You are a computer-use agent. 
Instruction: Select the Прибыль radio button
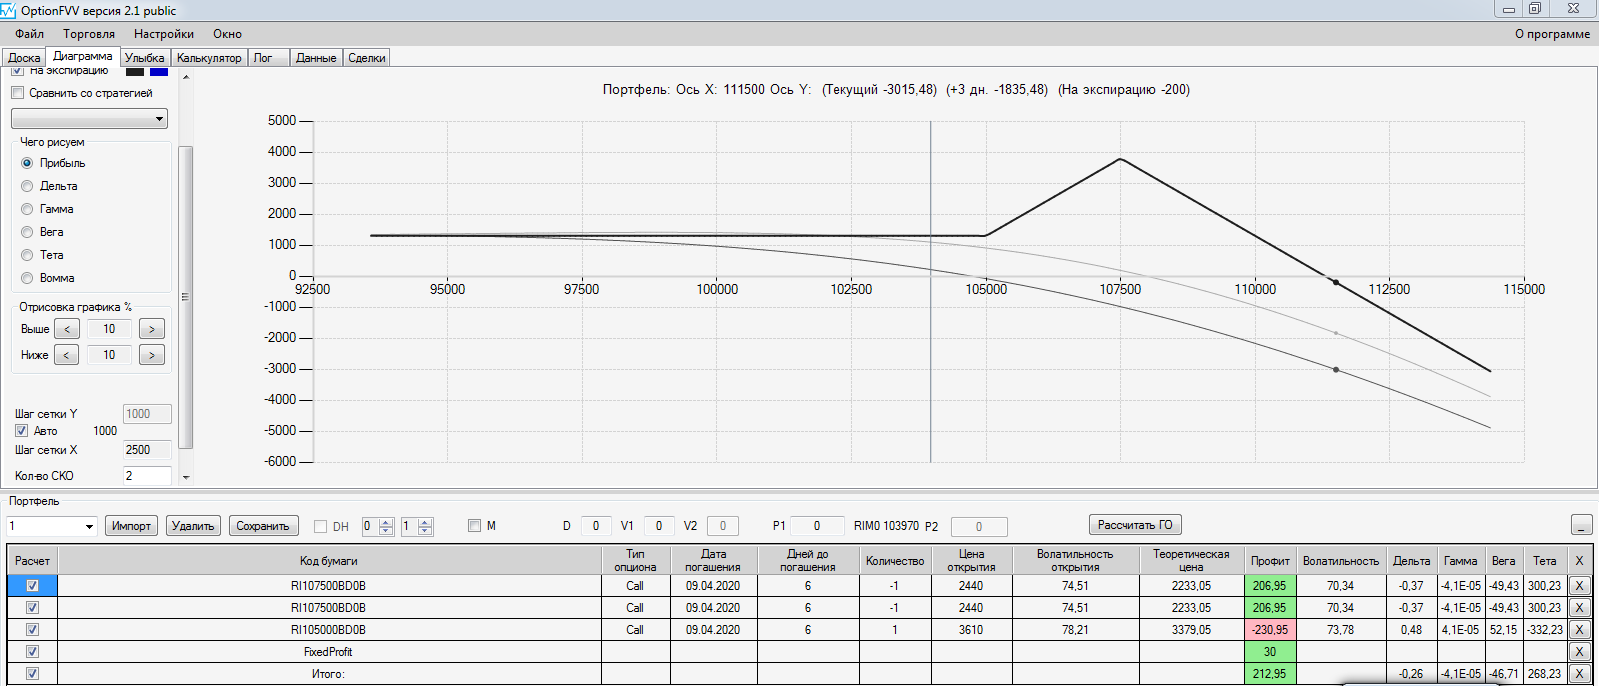[27, 163]
